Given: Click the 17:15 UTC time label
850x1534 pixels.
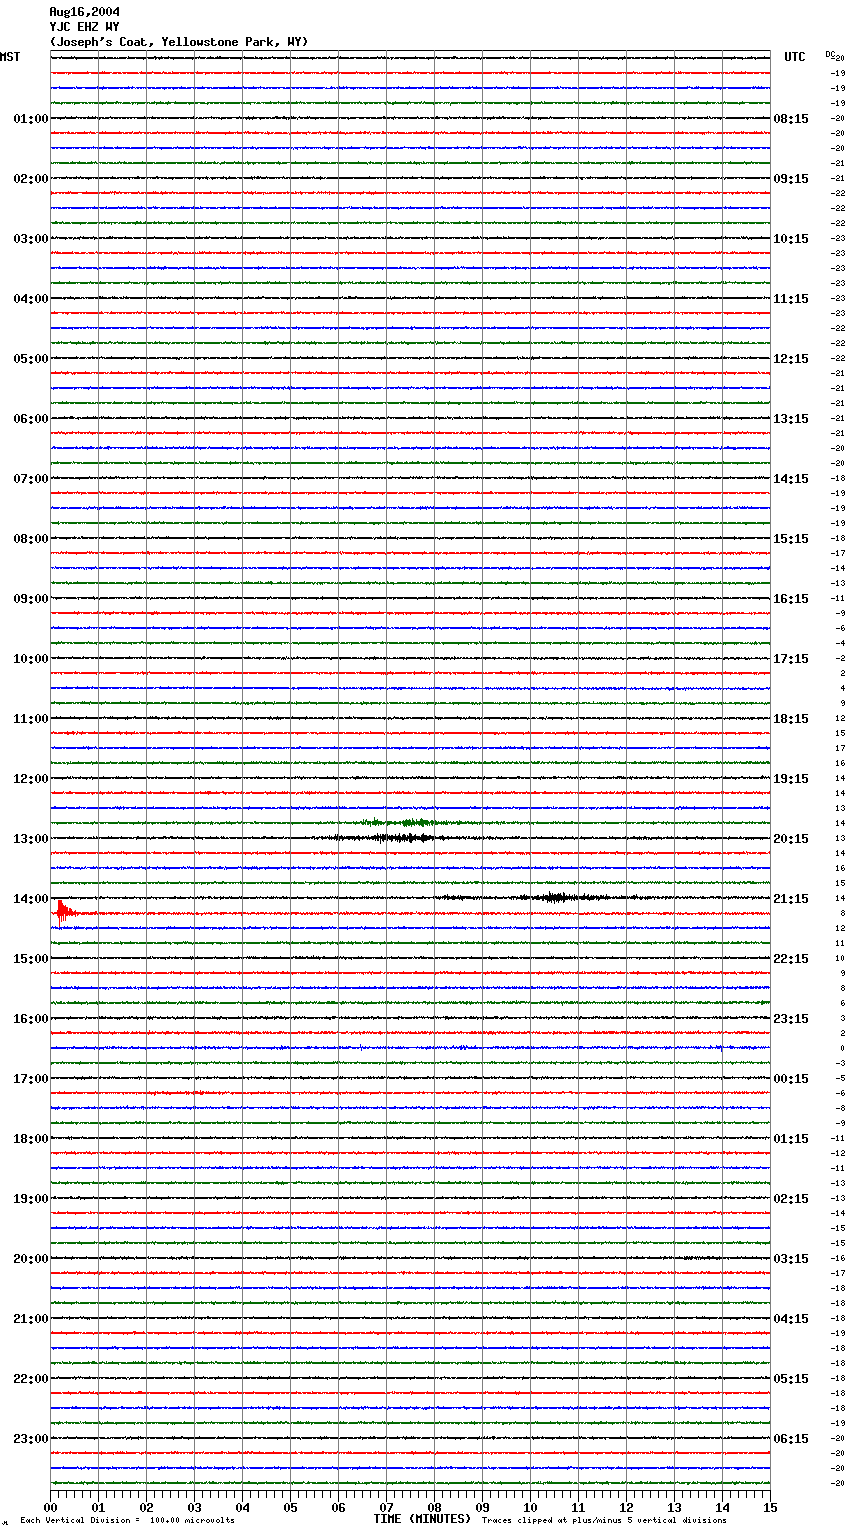Looking at the screenshot, I should (791, 659).
